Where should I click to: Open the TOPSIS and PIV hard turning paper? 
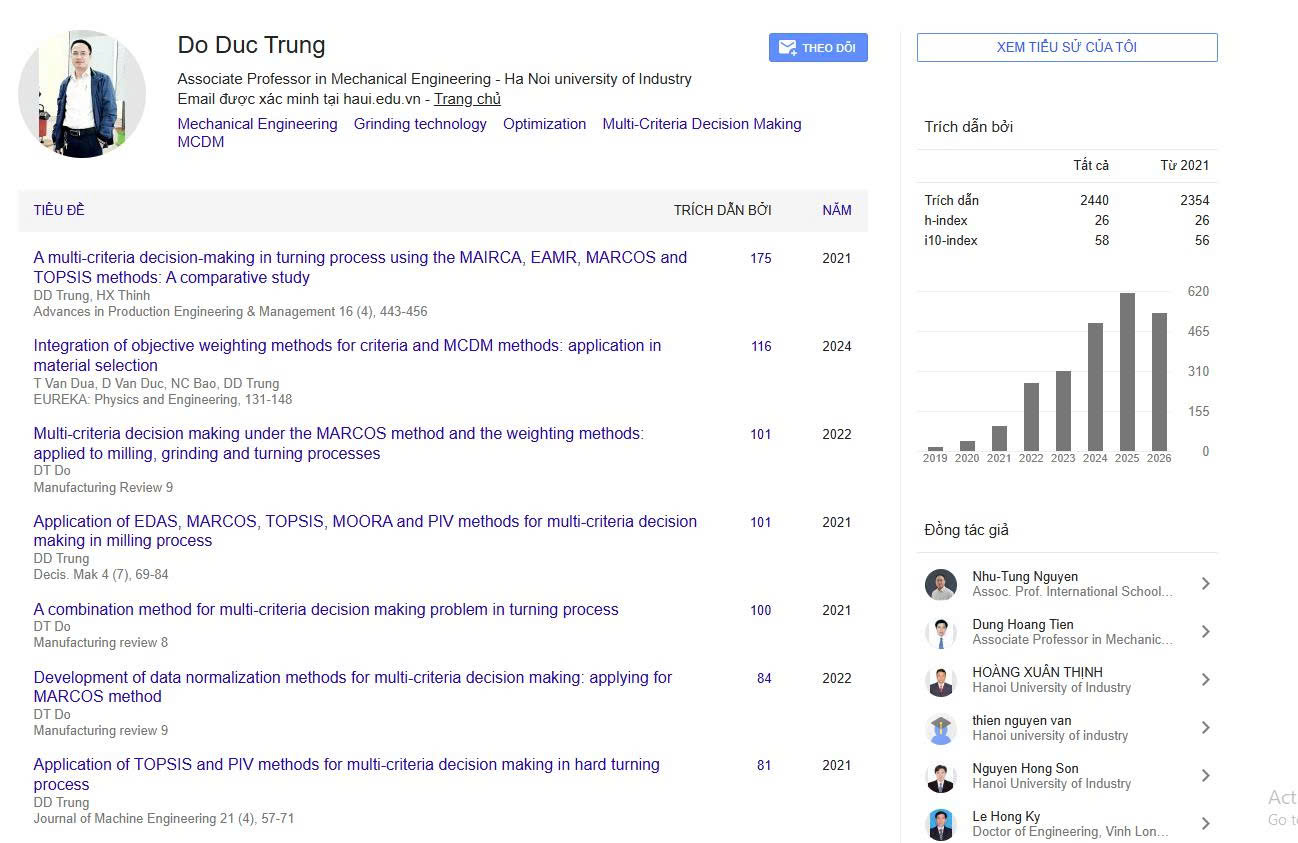pos(347,774)
